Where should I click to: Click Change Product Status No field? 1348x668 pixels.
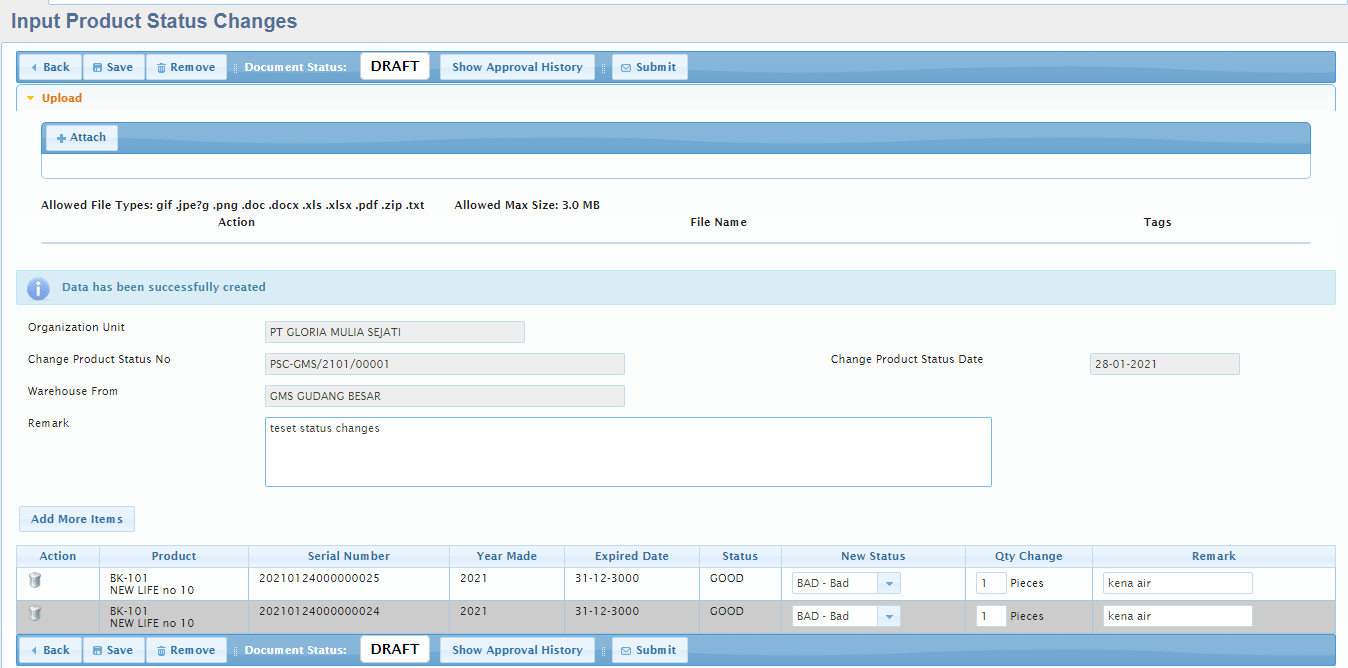[x=445, y=364]
